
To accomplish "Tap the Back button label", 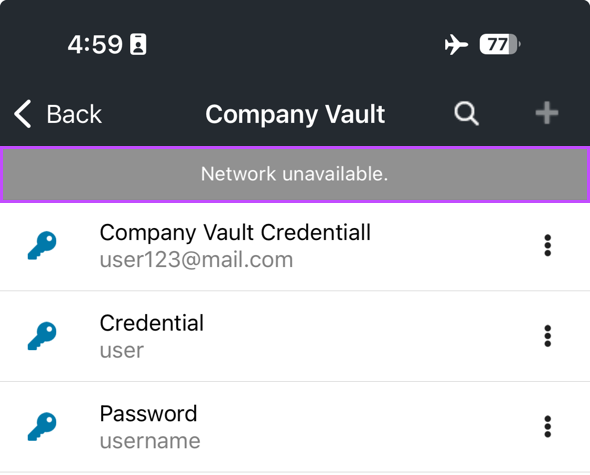I will click(74, 114).
